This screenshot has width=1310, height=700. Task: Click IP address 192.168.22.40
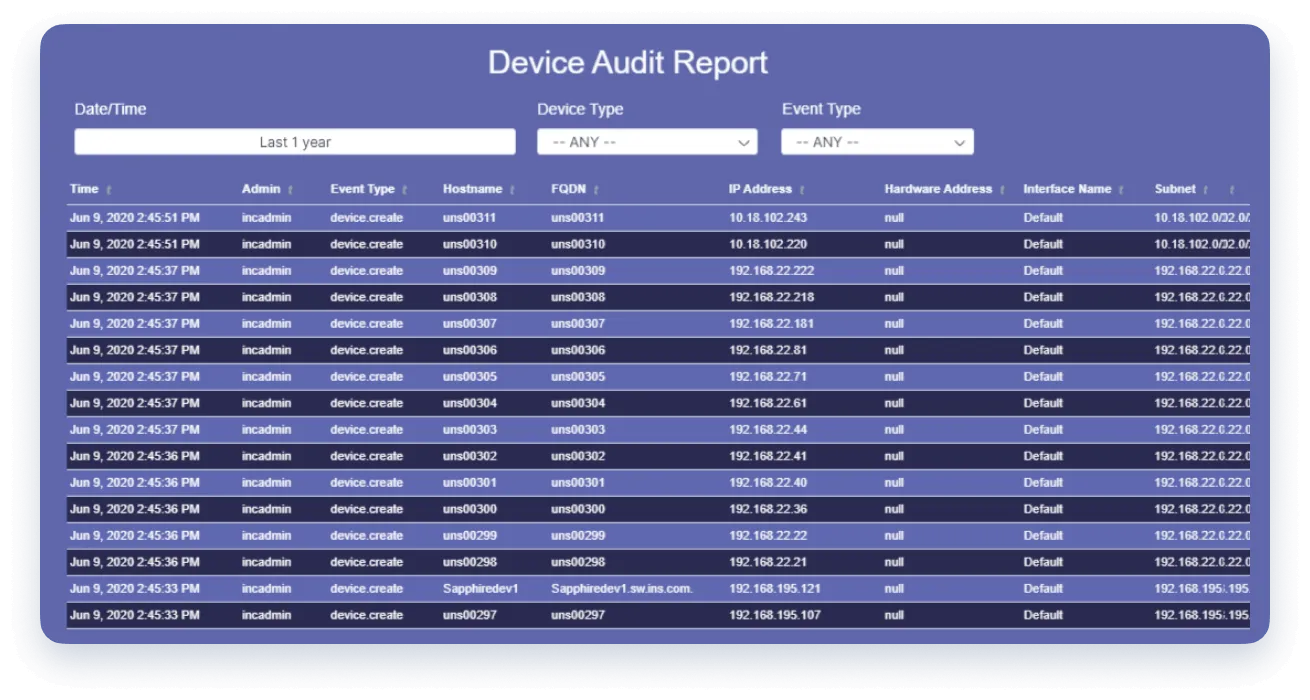(x=768, y=483)
